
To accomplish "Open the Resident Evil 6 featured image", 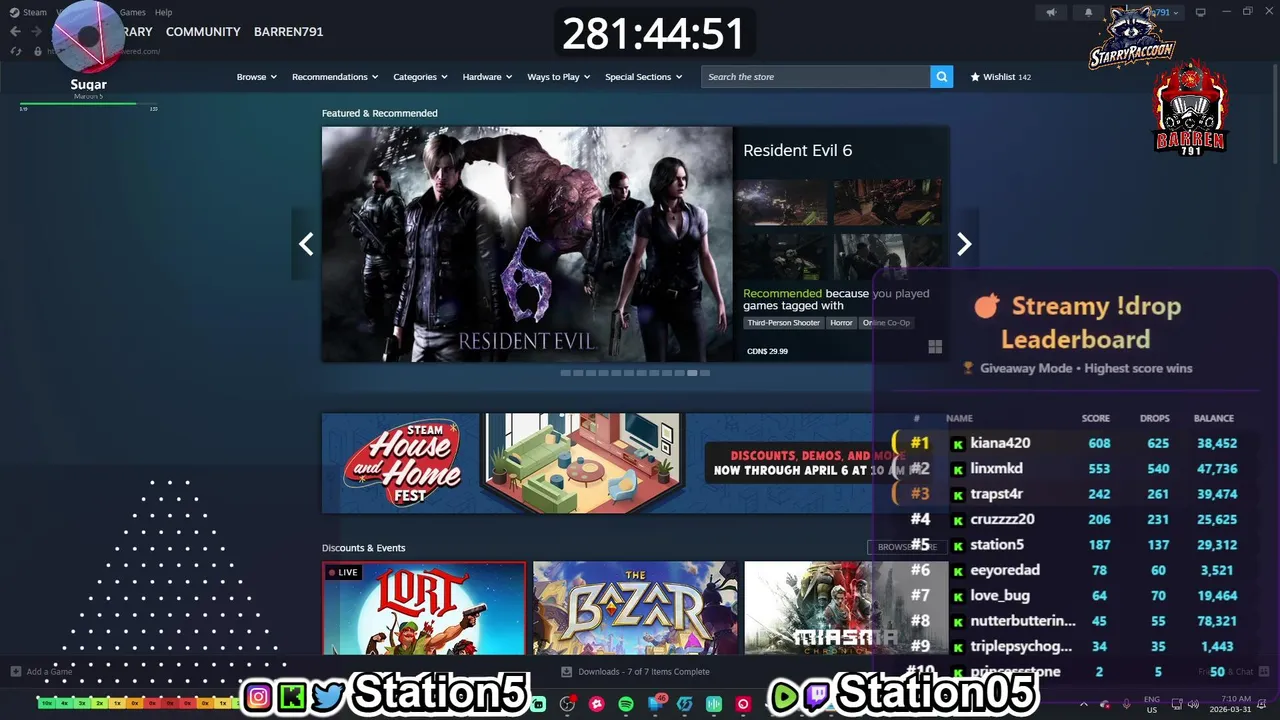I will pos(527,244).
